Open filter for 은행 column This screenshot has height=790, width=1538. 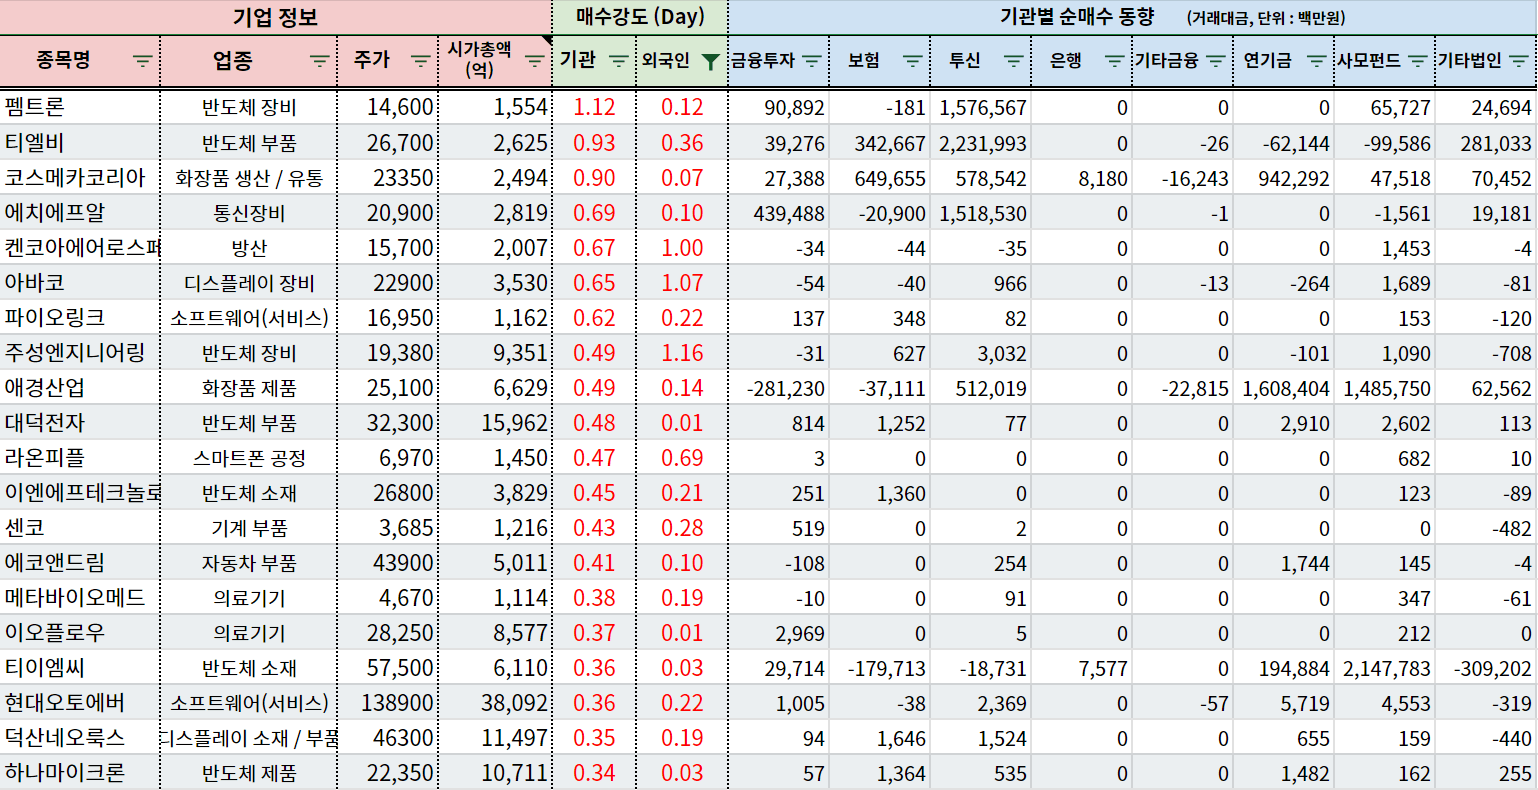1114,61
